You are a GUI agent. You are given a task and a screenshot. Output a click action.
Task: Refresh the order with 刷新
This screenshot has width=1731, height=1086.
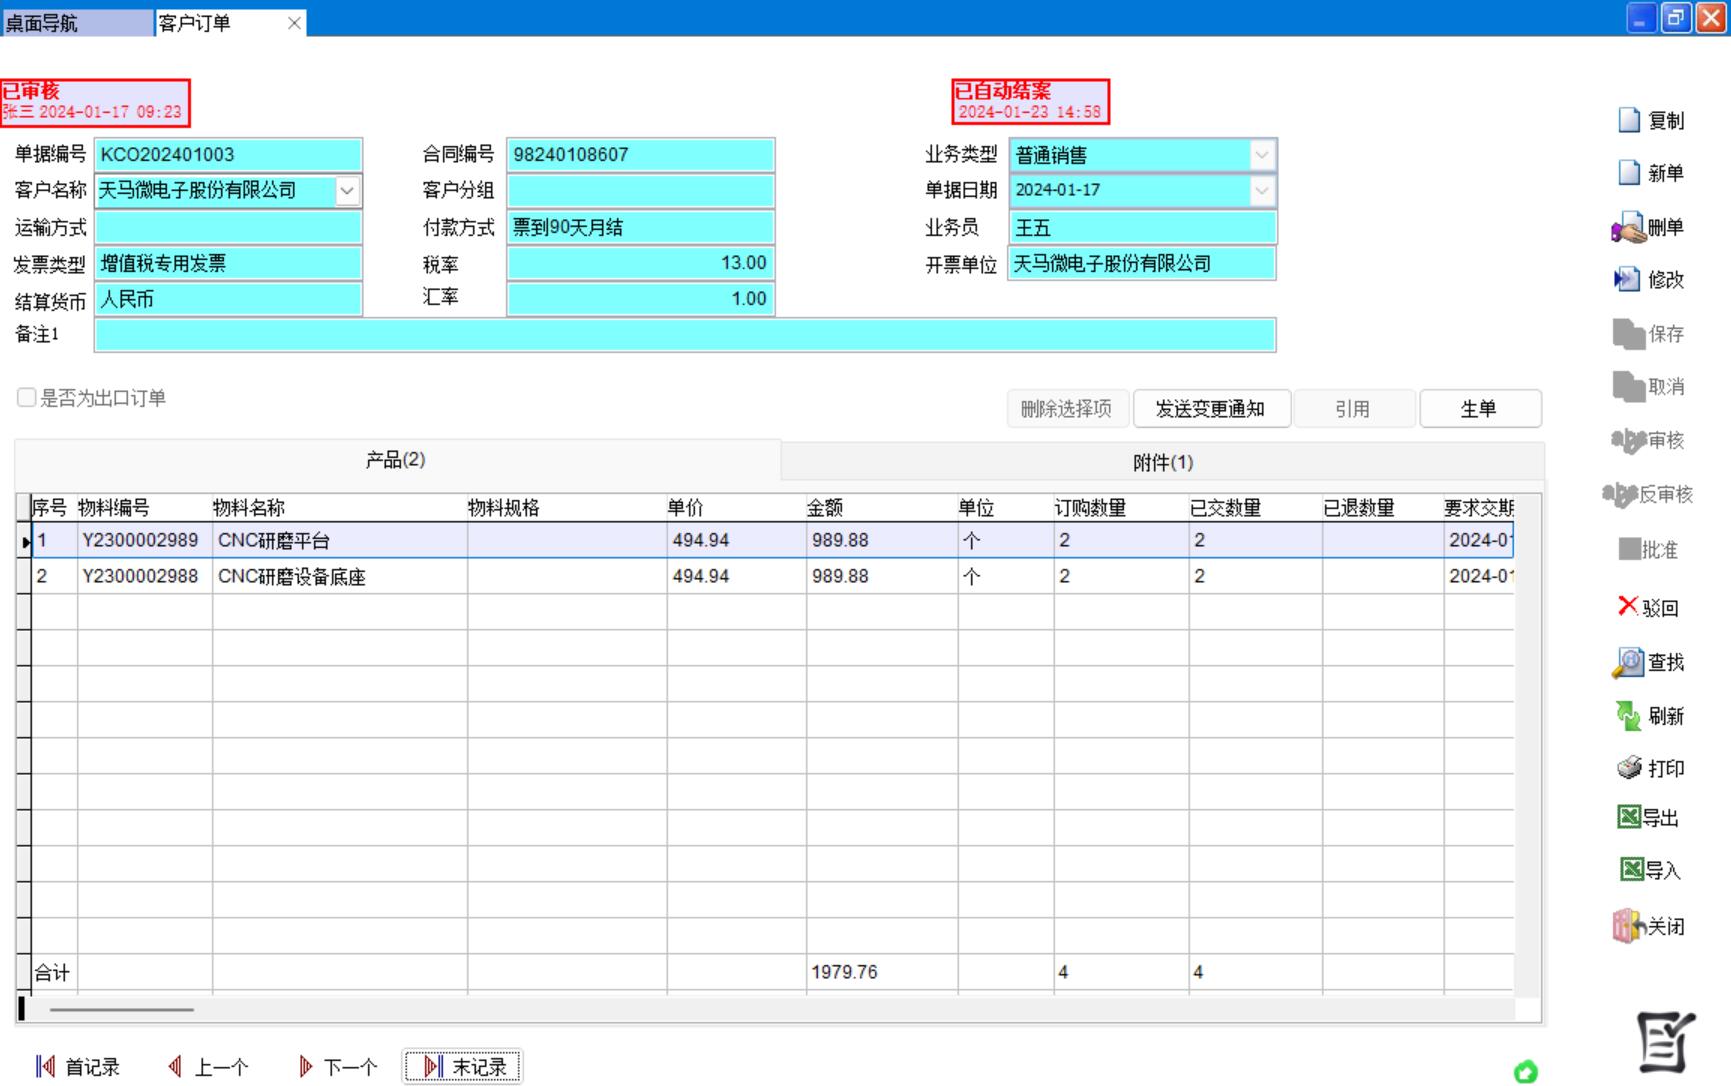tap(1629, 716)
